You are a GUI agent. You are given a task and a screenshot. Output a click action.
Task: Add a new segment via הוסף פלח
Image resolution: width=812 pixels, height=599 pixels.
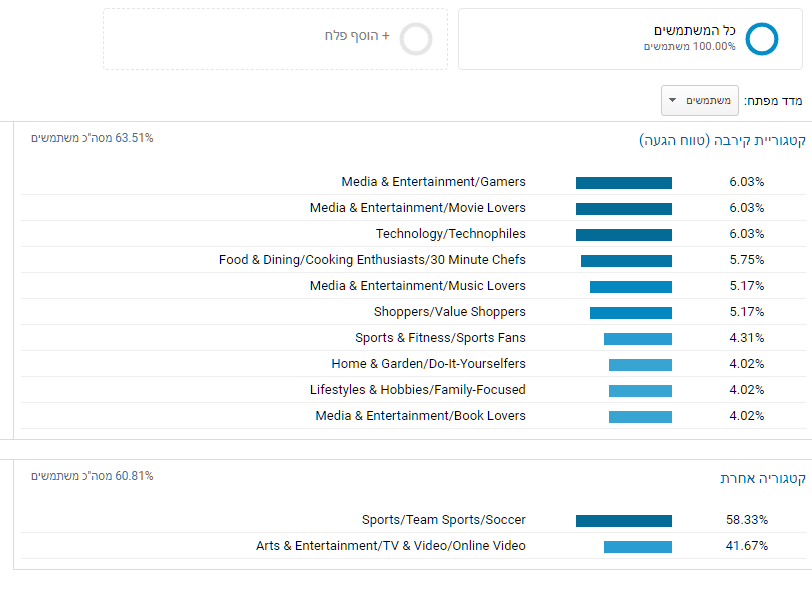357,36
